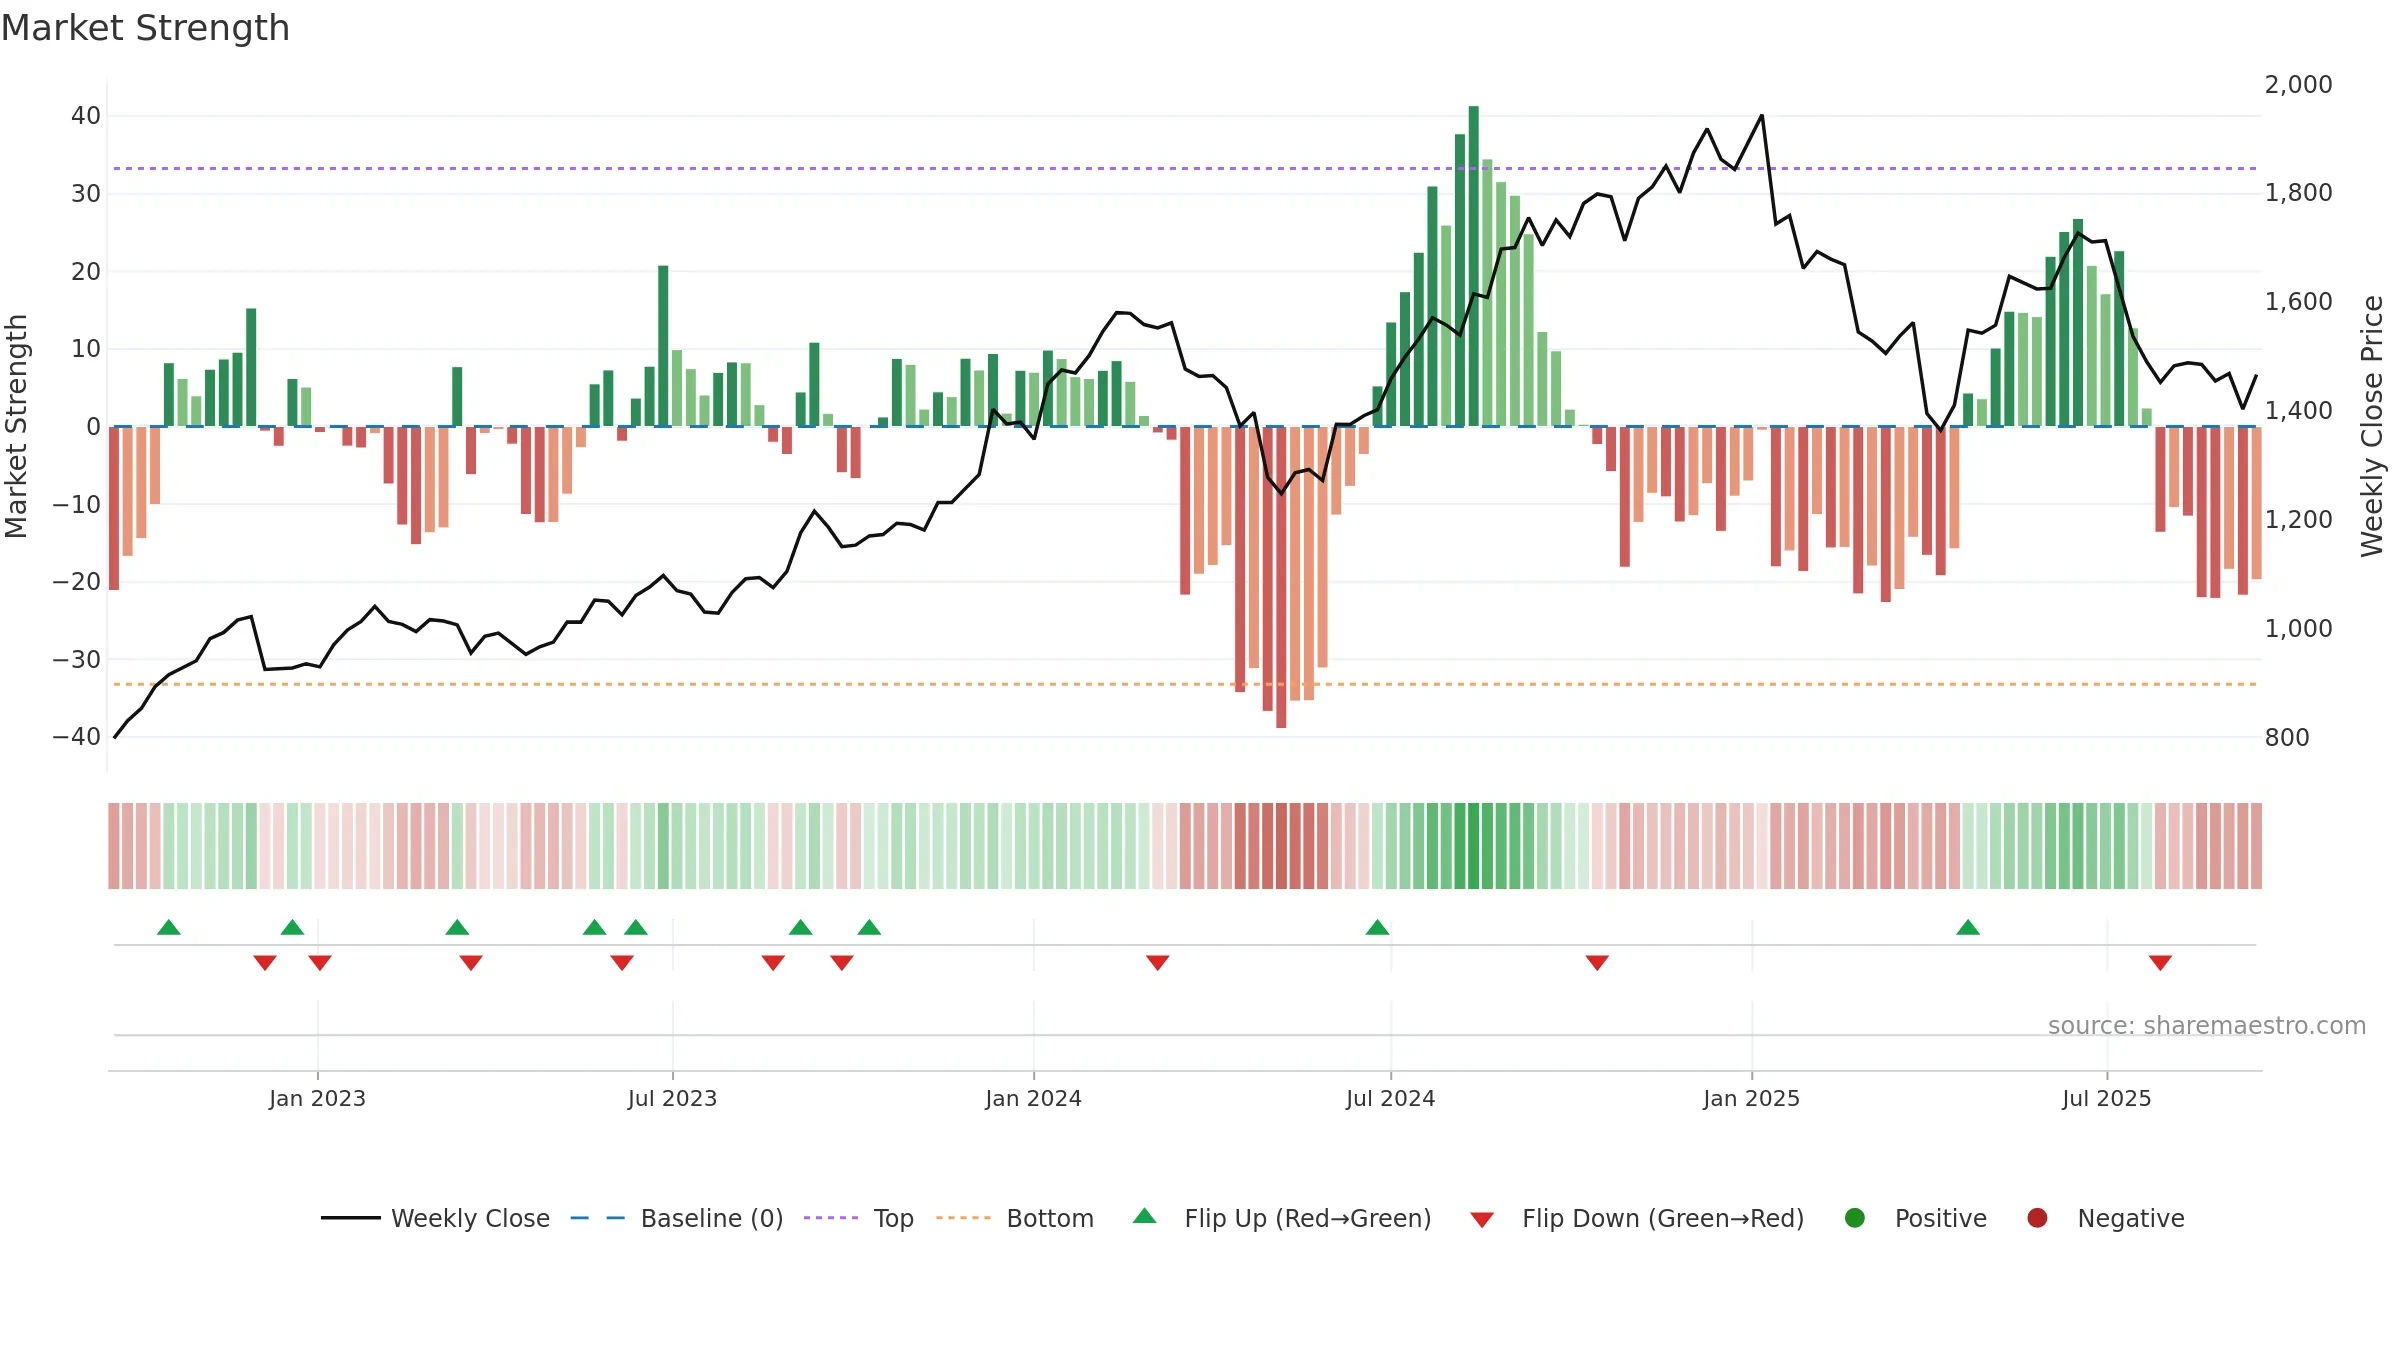Click the Market Strength chart title

tap(145, 28)
